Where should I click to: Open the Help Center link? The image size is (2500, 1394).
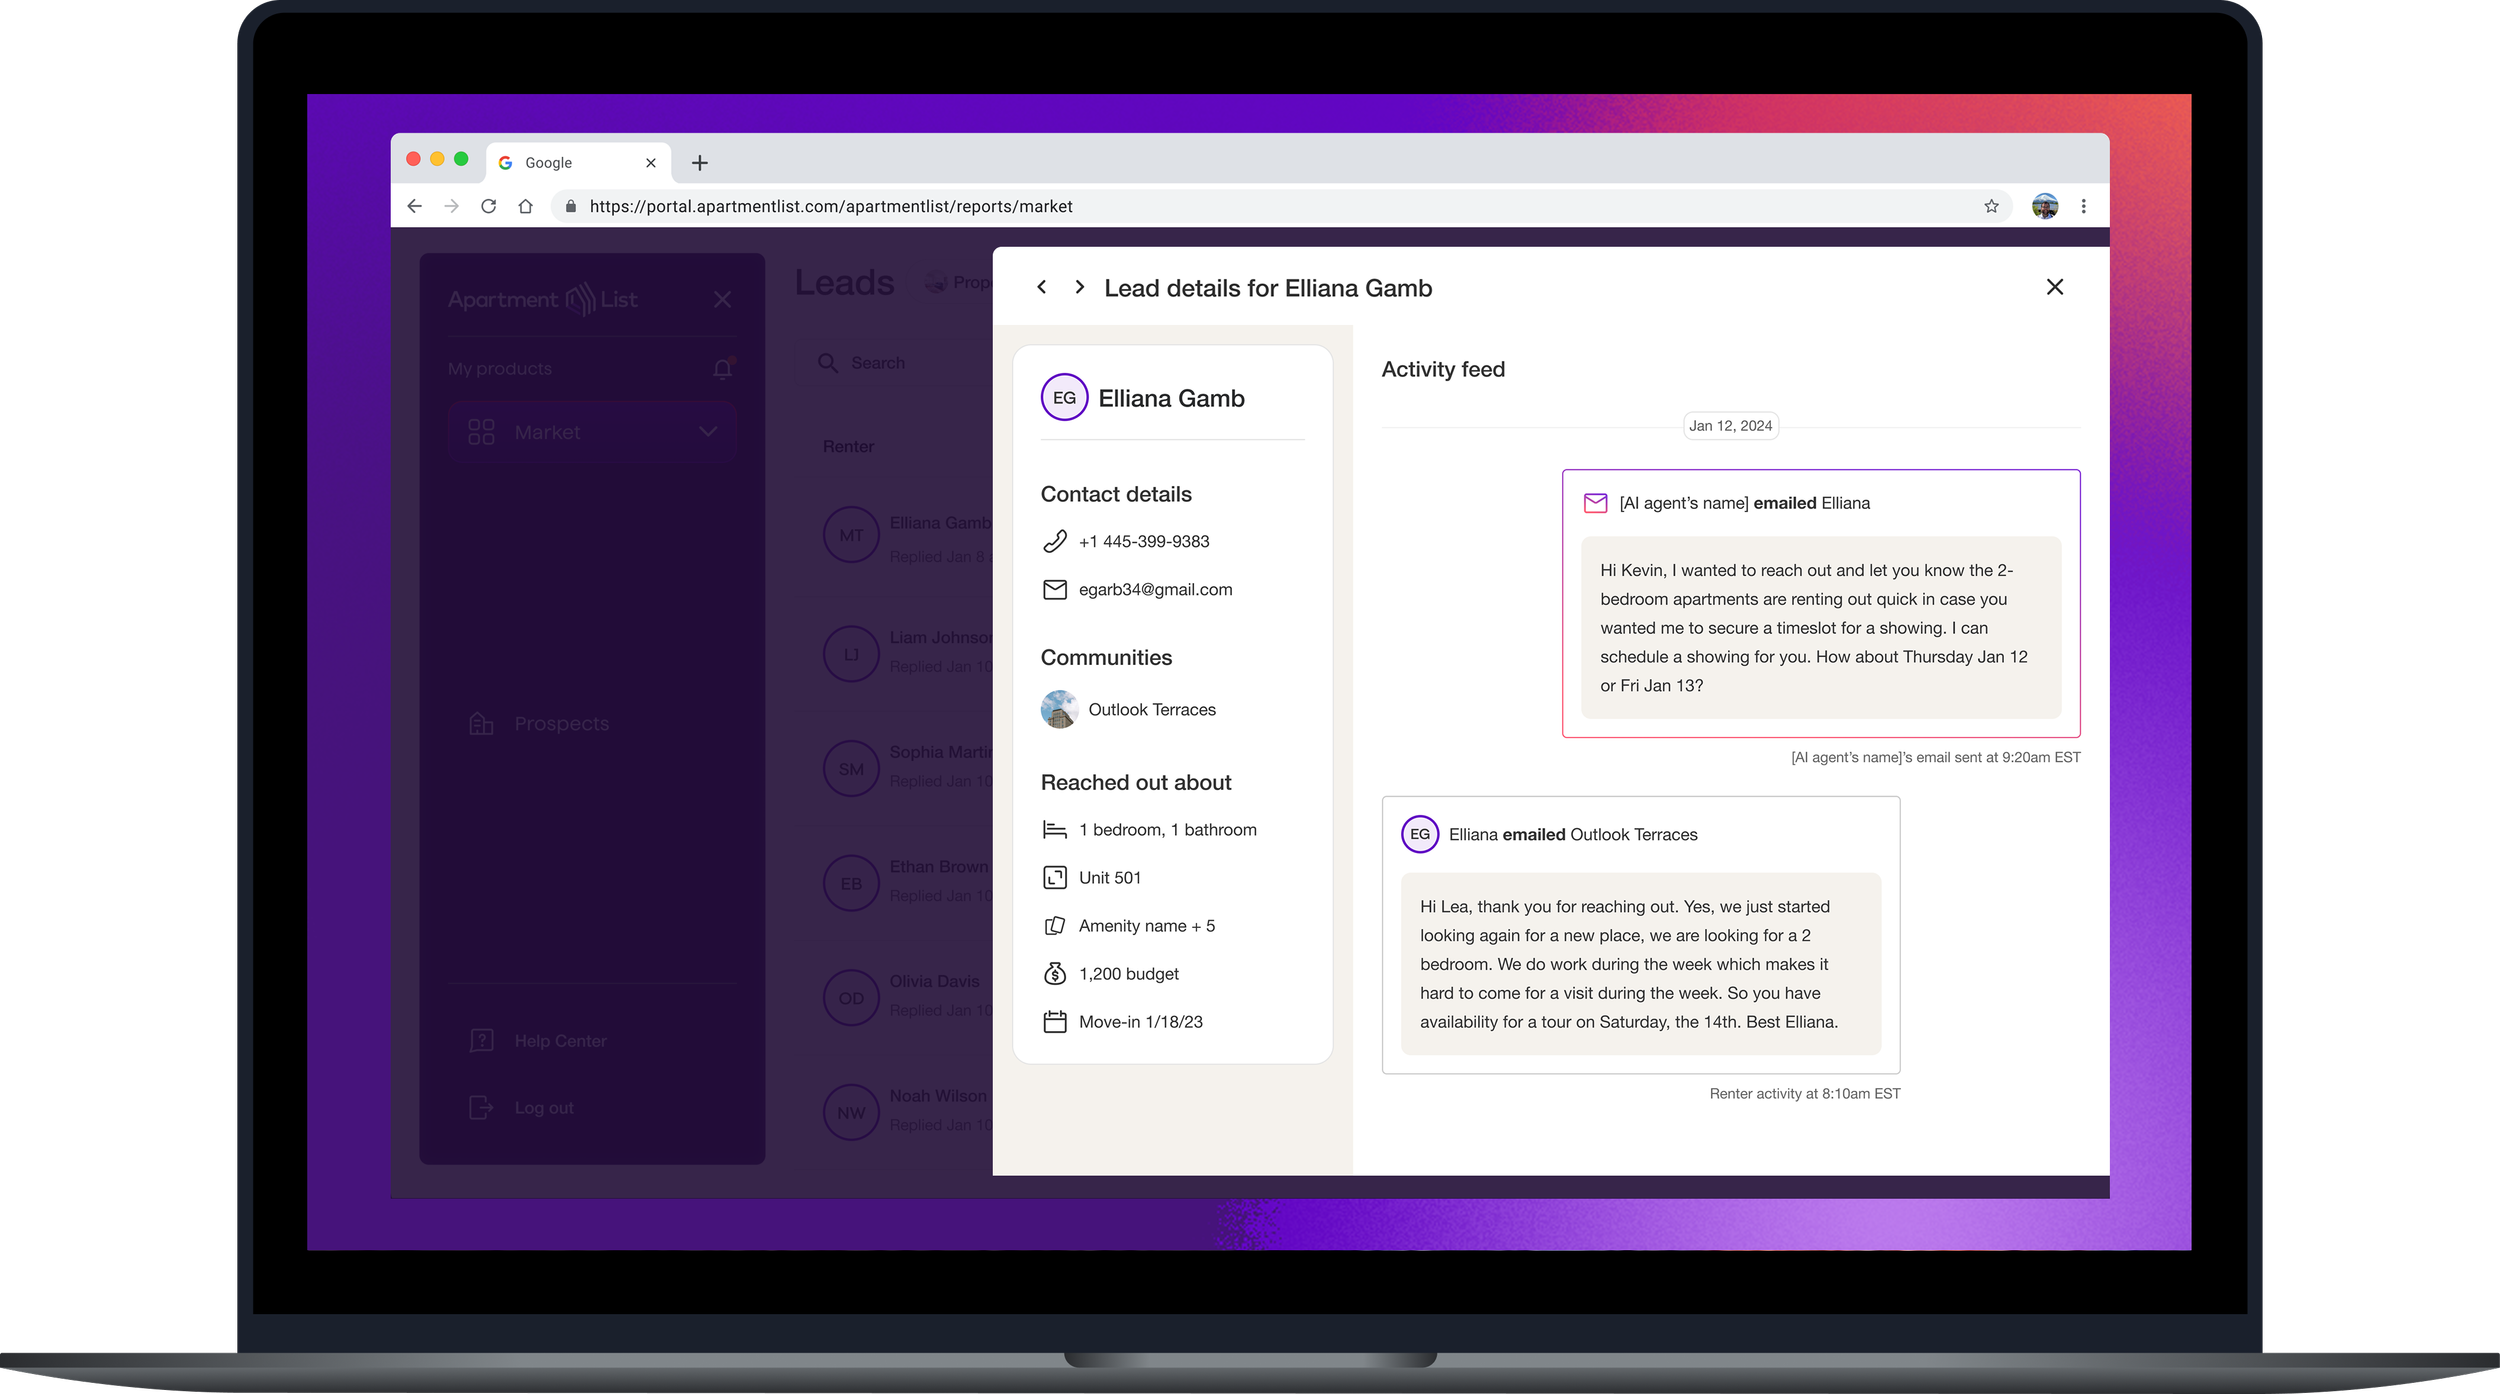tap(559, 1041)
